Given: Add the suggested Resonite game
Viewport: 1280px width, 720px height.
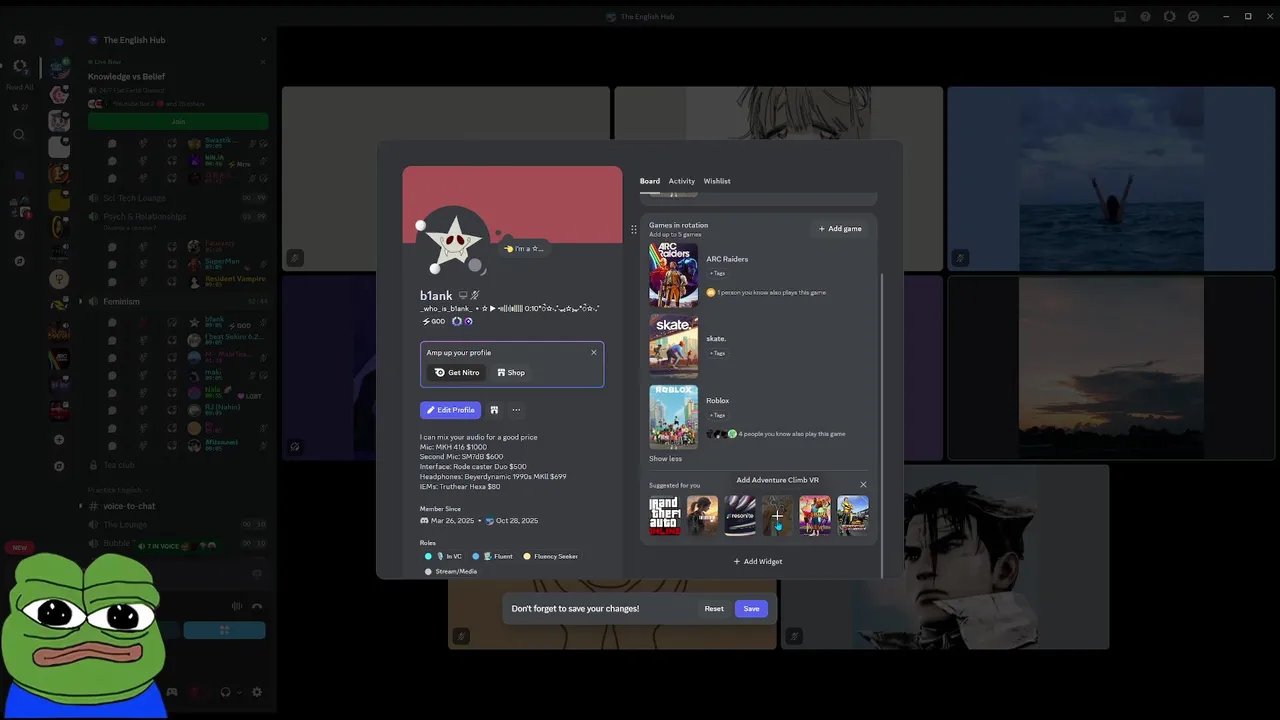Looking at the screenshot, I should click(740, 516).
